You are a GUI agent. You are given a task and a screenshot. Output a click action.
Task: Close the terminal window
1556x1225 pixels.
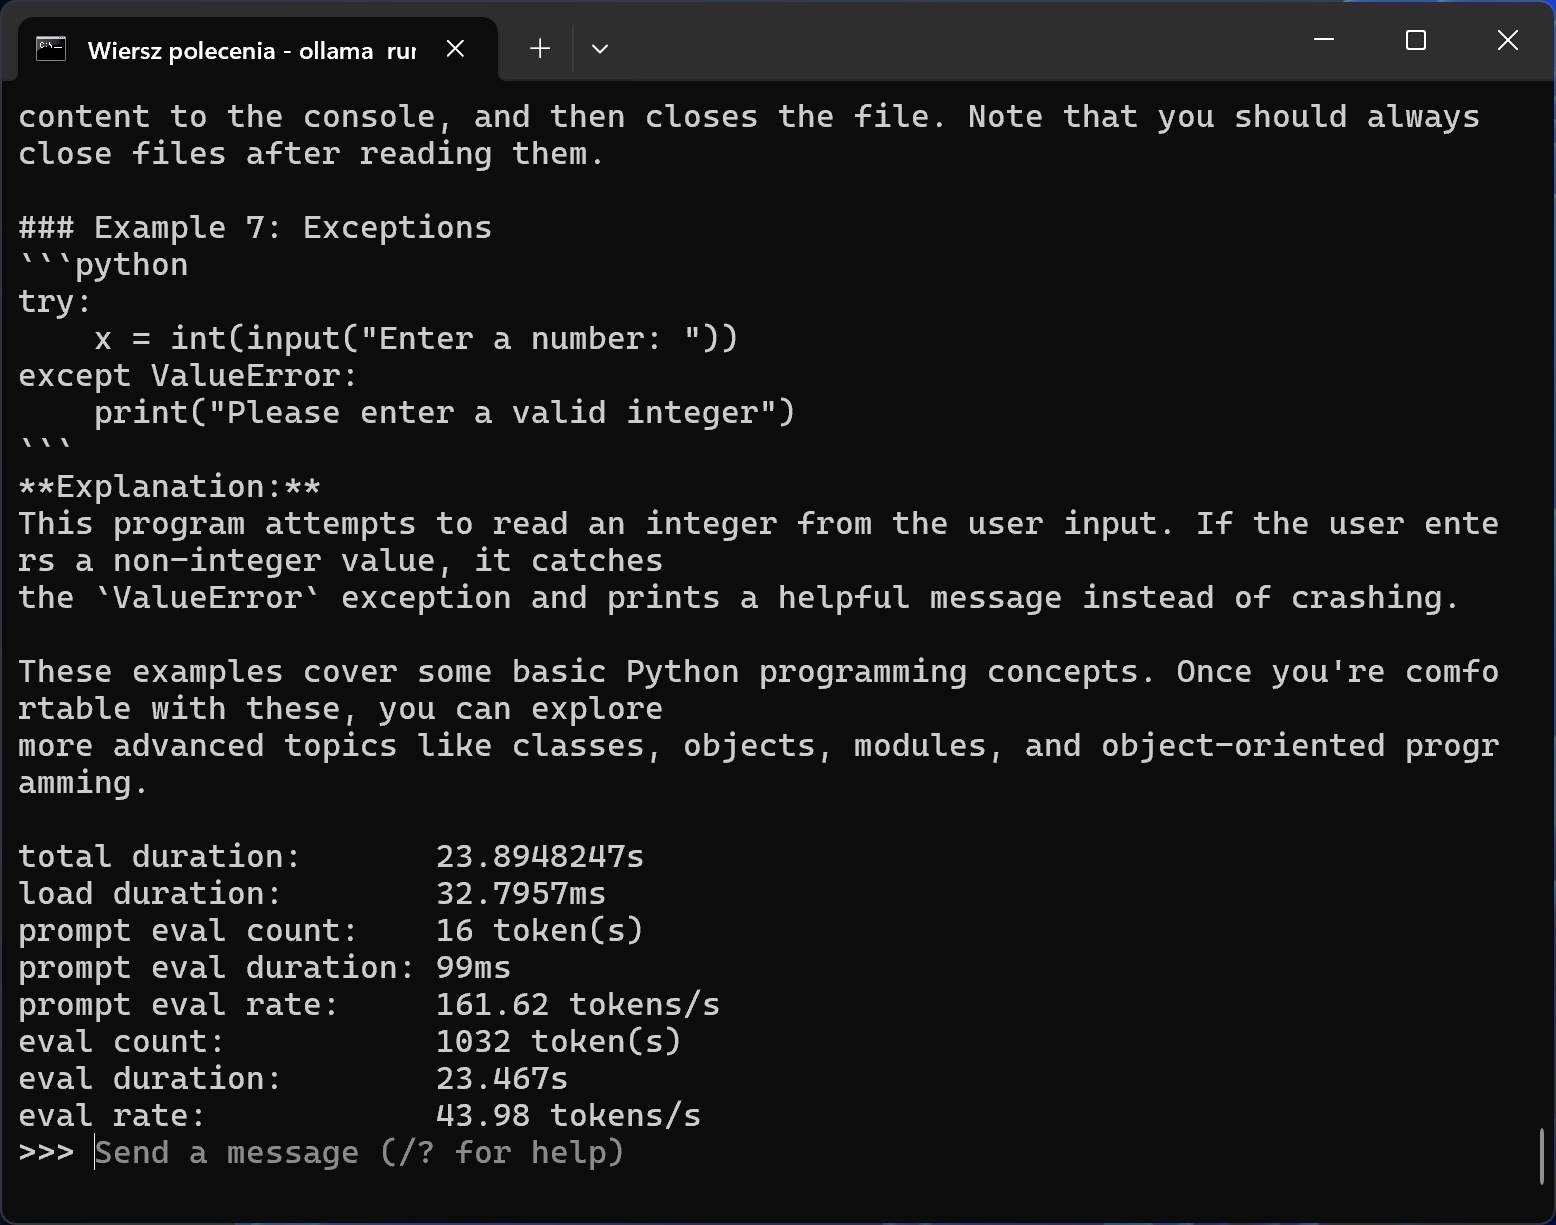point(1507,40)
